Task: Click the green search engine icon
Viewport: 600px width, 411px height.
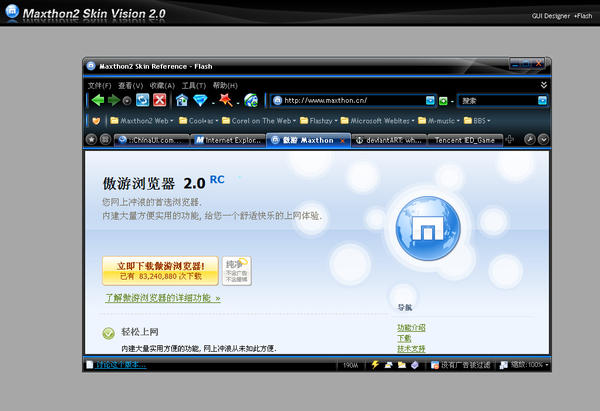Action: pyautogui.click(x=443, y=101)
